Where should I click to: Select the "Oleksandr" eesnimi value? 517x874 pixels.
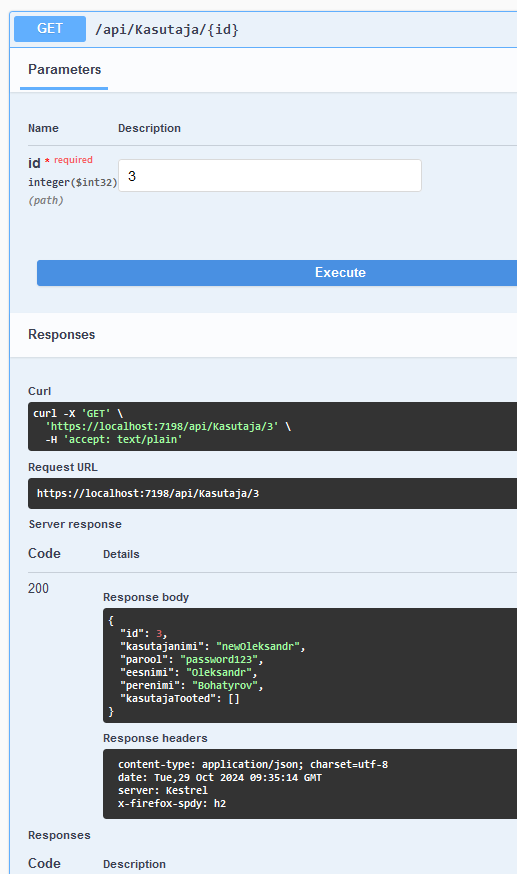(219, 672)
